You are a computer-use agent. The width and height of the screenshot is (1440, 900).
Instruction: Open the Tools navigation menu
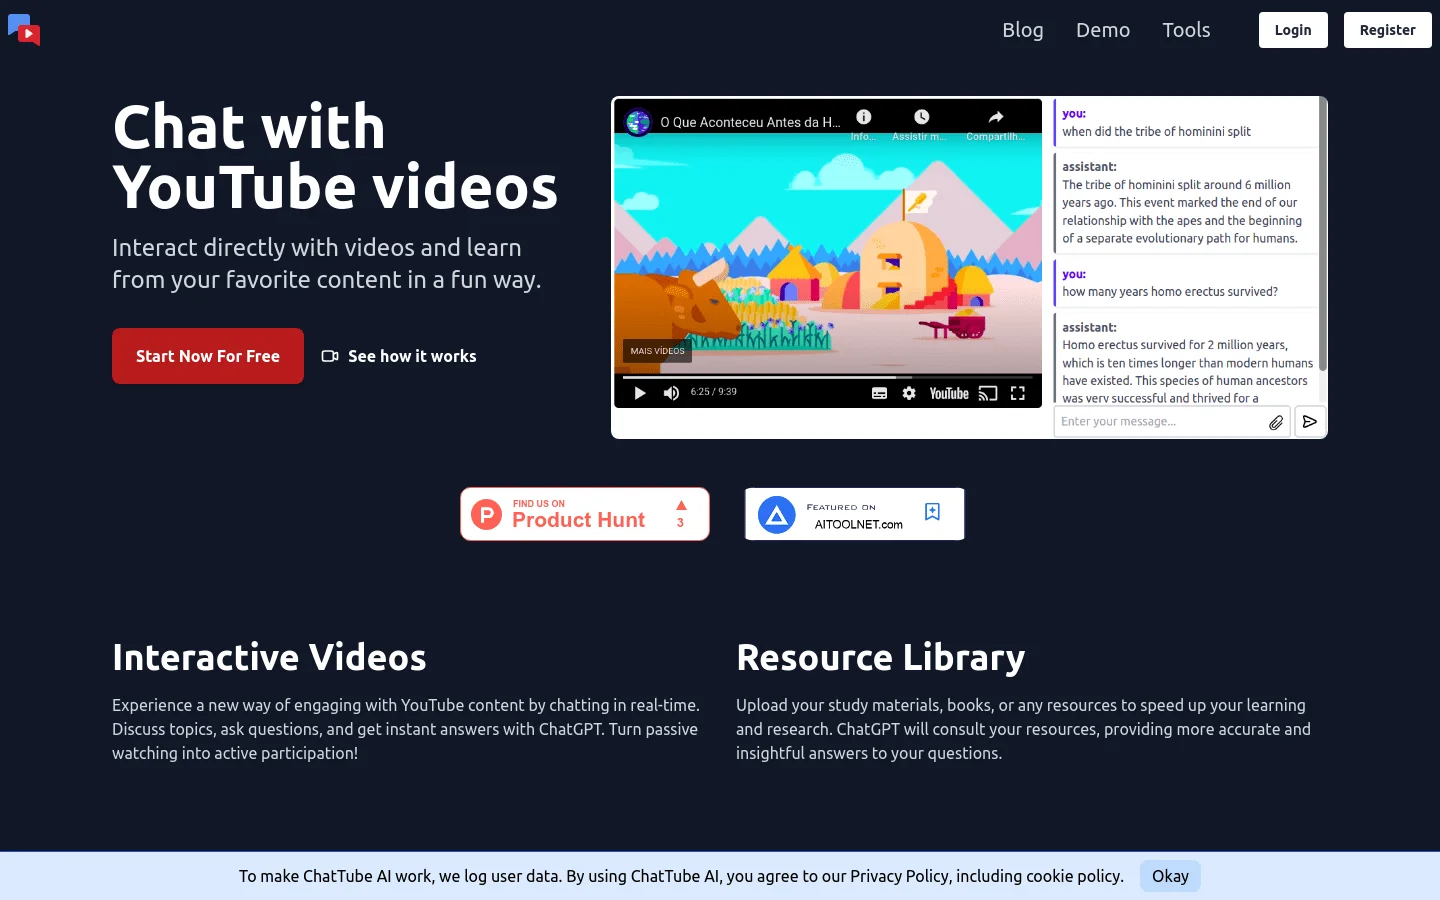coord(1186,30)
